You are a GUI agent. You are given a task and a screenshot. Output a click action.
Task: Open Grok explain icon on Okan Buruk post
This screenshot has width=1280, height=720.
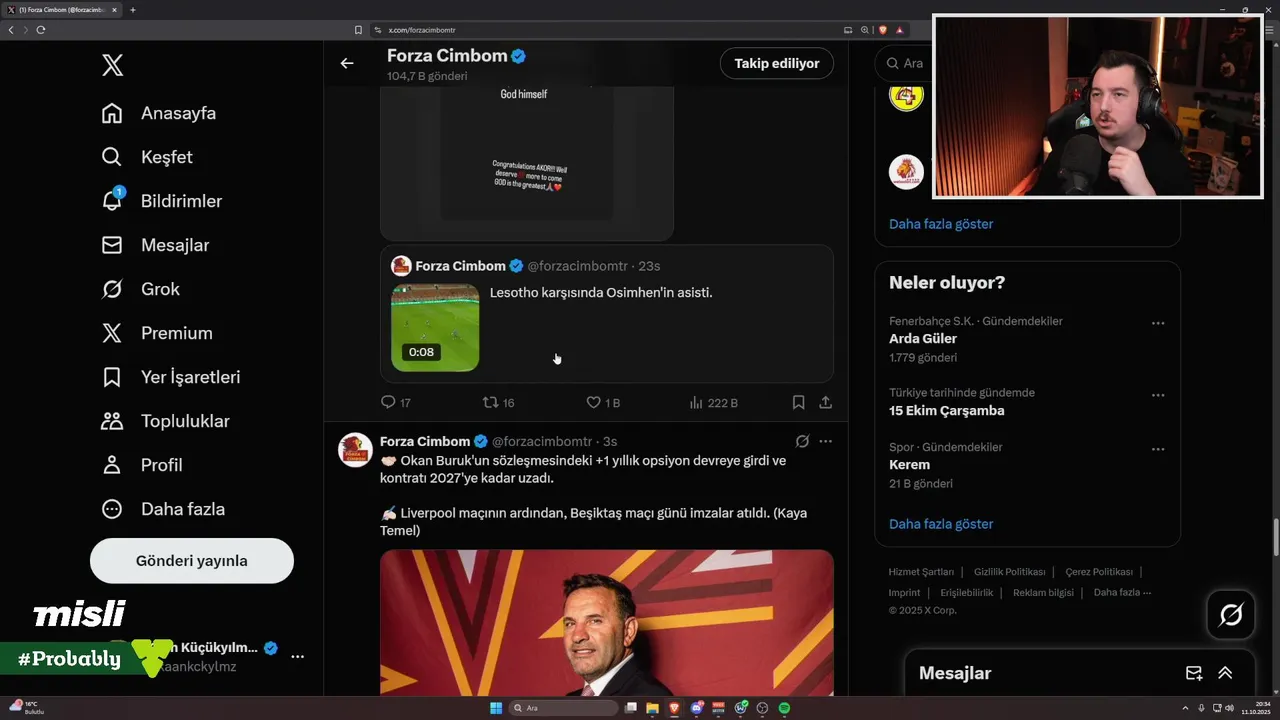[802, 441]
